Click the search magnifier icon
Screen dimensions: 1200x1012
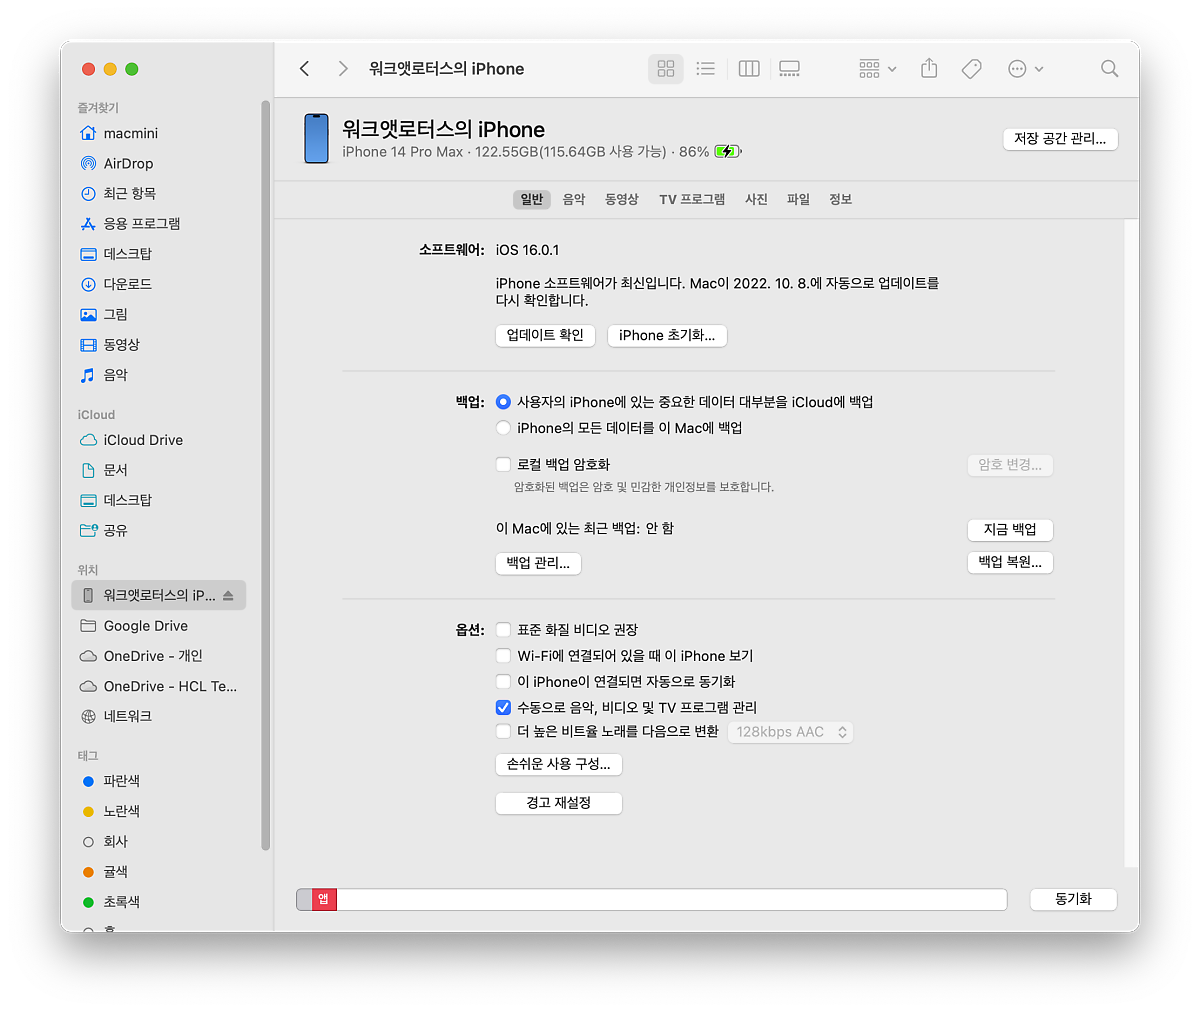(1110, 68)
